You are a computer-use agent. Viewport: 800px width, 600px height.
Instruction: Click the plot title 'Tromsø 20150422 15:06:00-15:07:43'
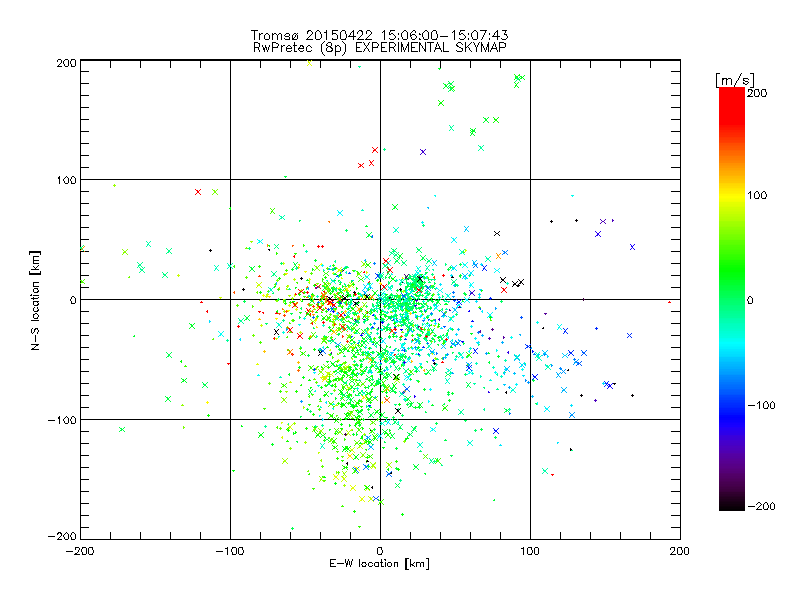click(x=379, y=35)
